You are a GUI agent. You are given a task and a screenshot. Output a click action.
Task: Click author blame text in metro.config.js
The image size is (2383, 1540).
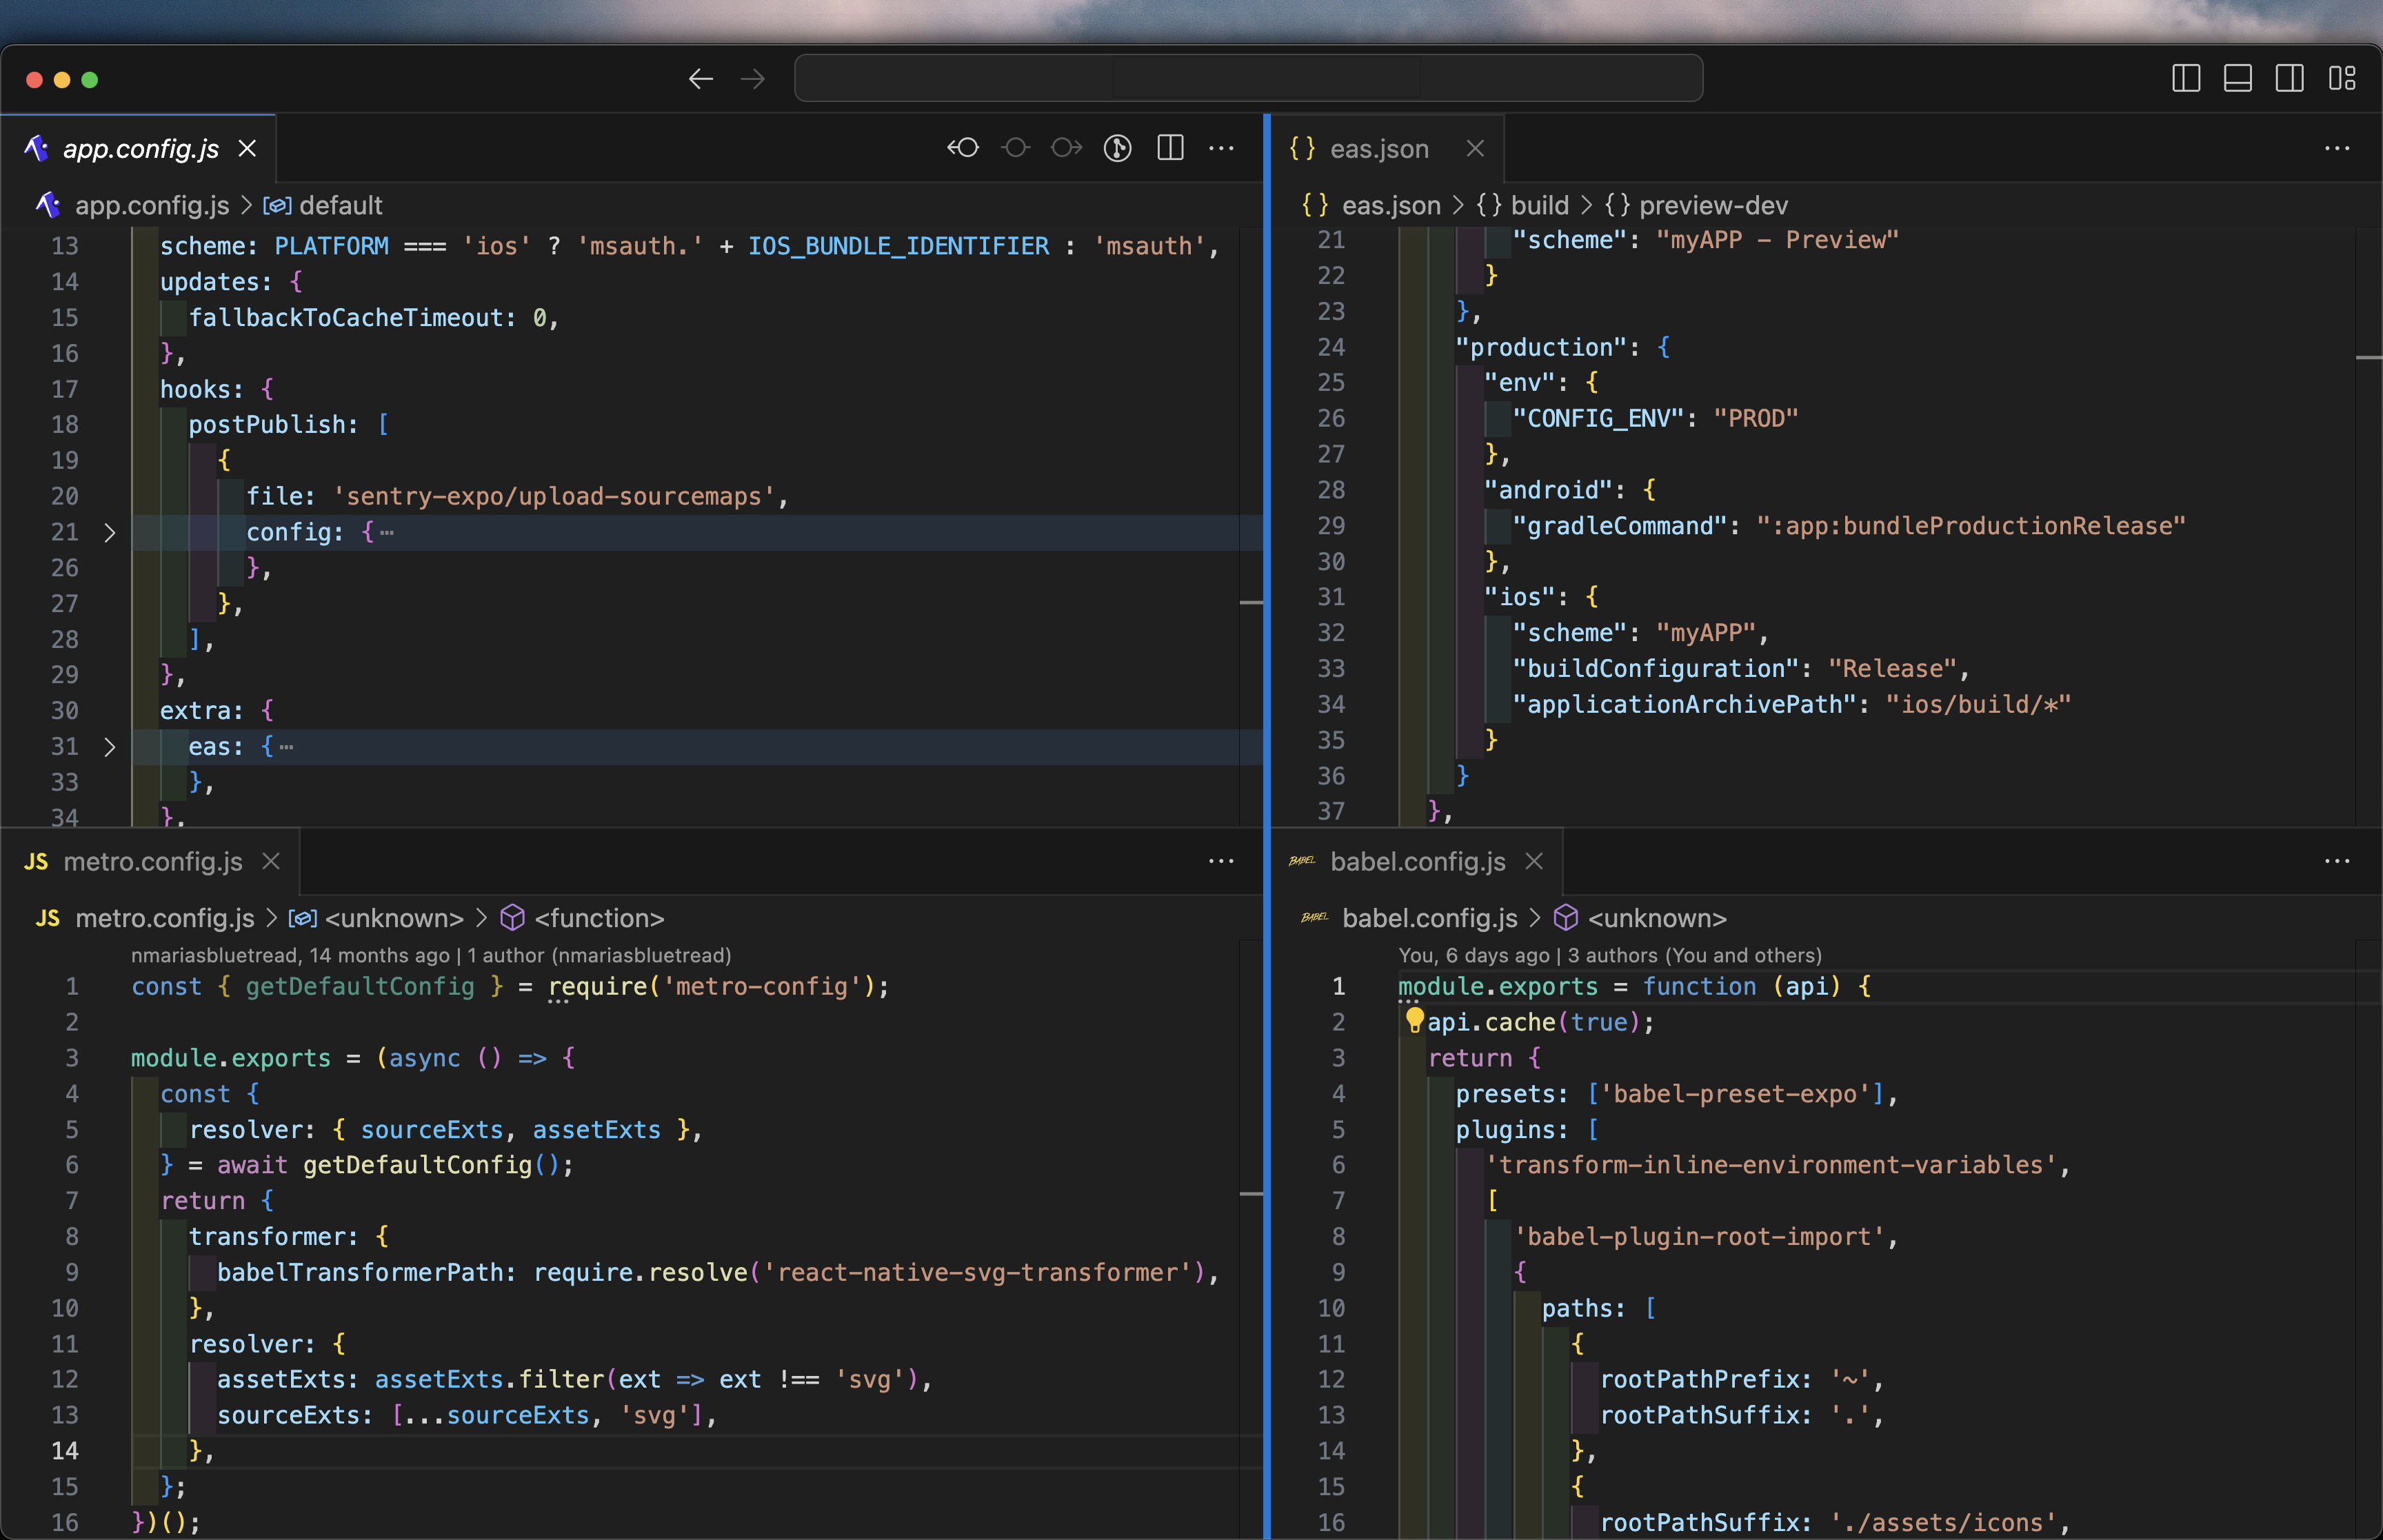pyautogui.click(x=431, y=955)
